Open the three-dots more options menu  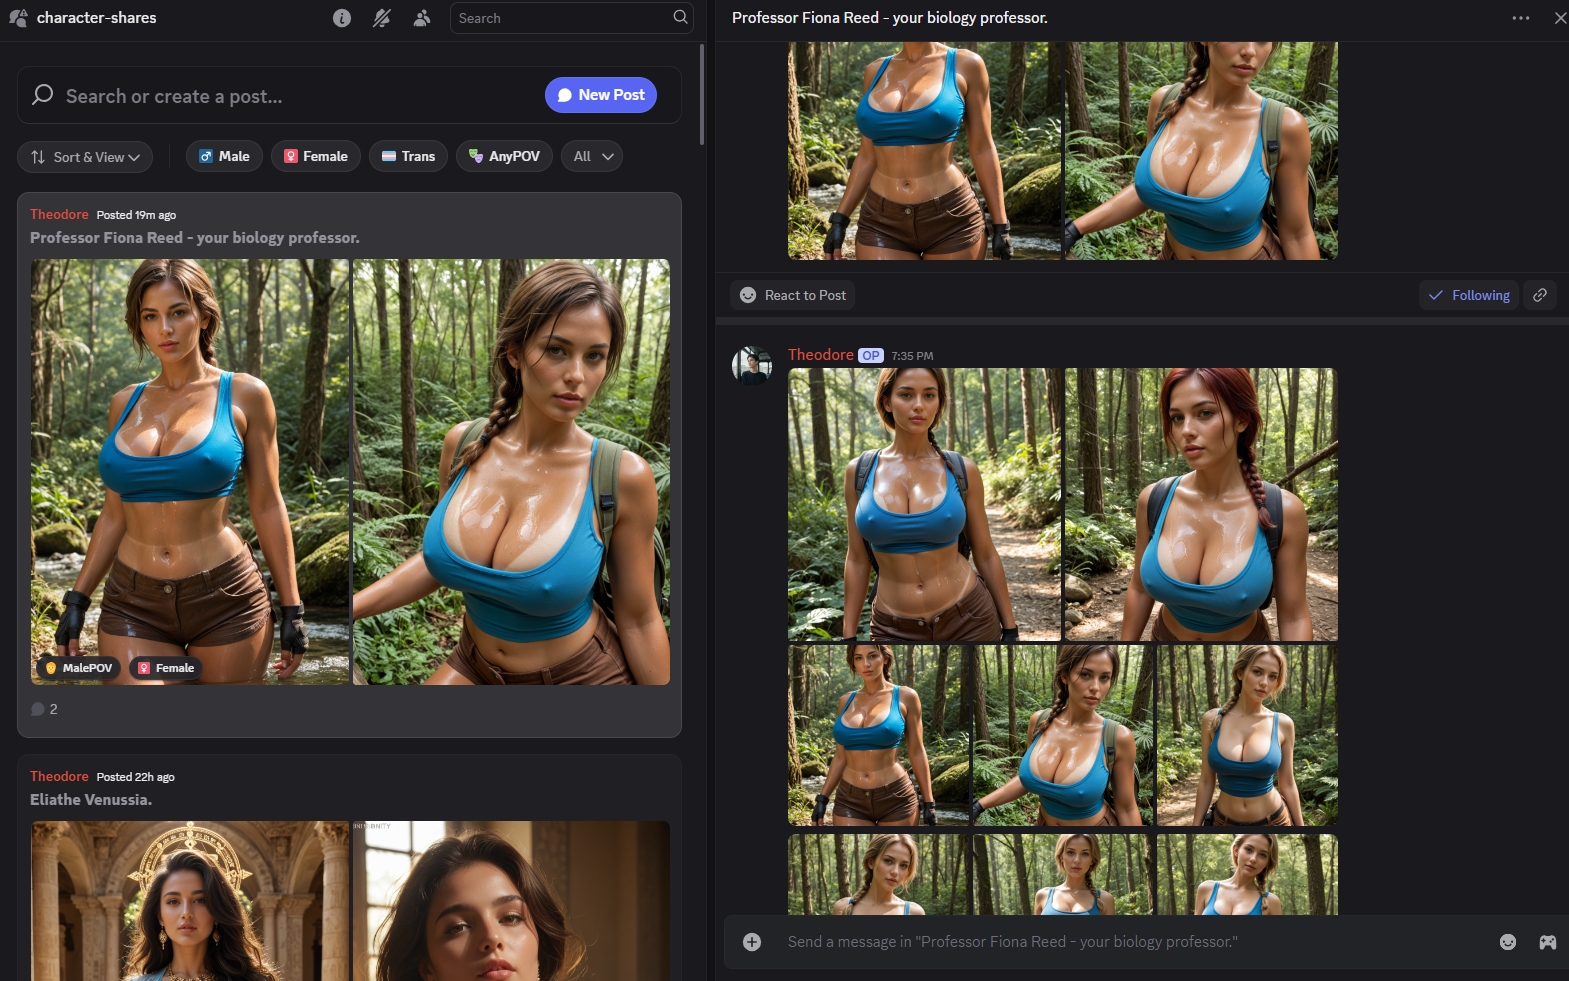[1521, 18]
